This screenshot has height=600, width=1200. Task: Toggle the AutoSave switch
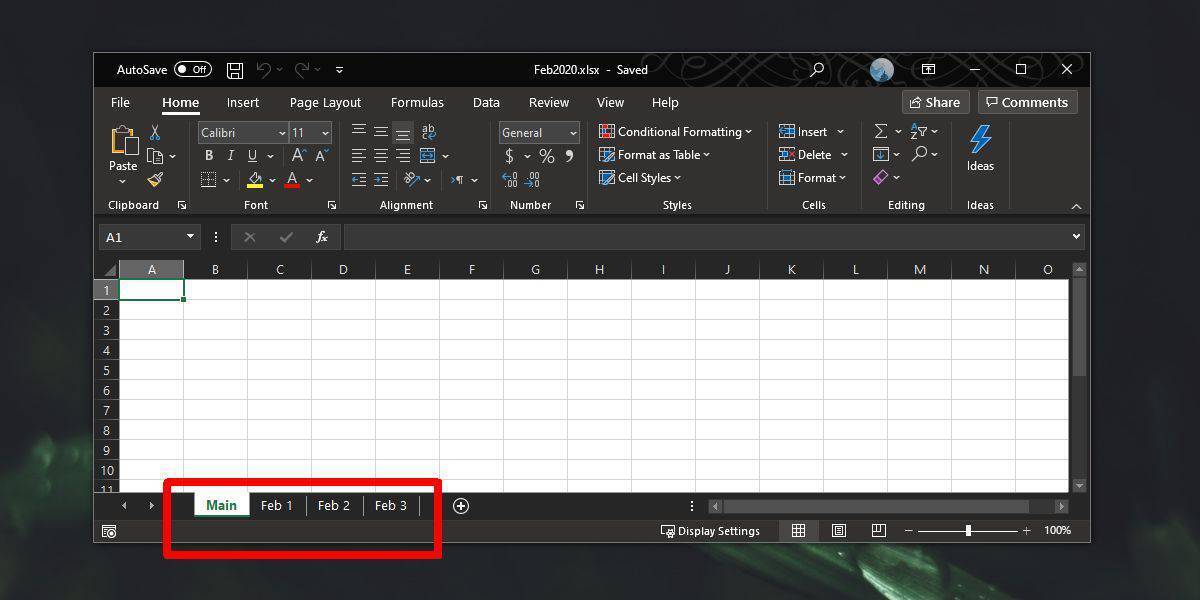(192, 70)
